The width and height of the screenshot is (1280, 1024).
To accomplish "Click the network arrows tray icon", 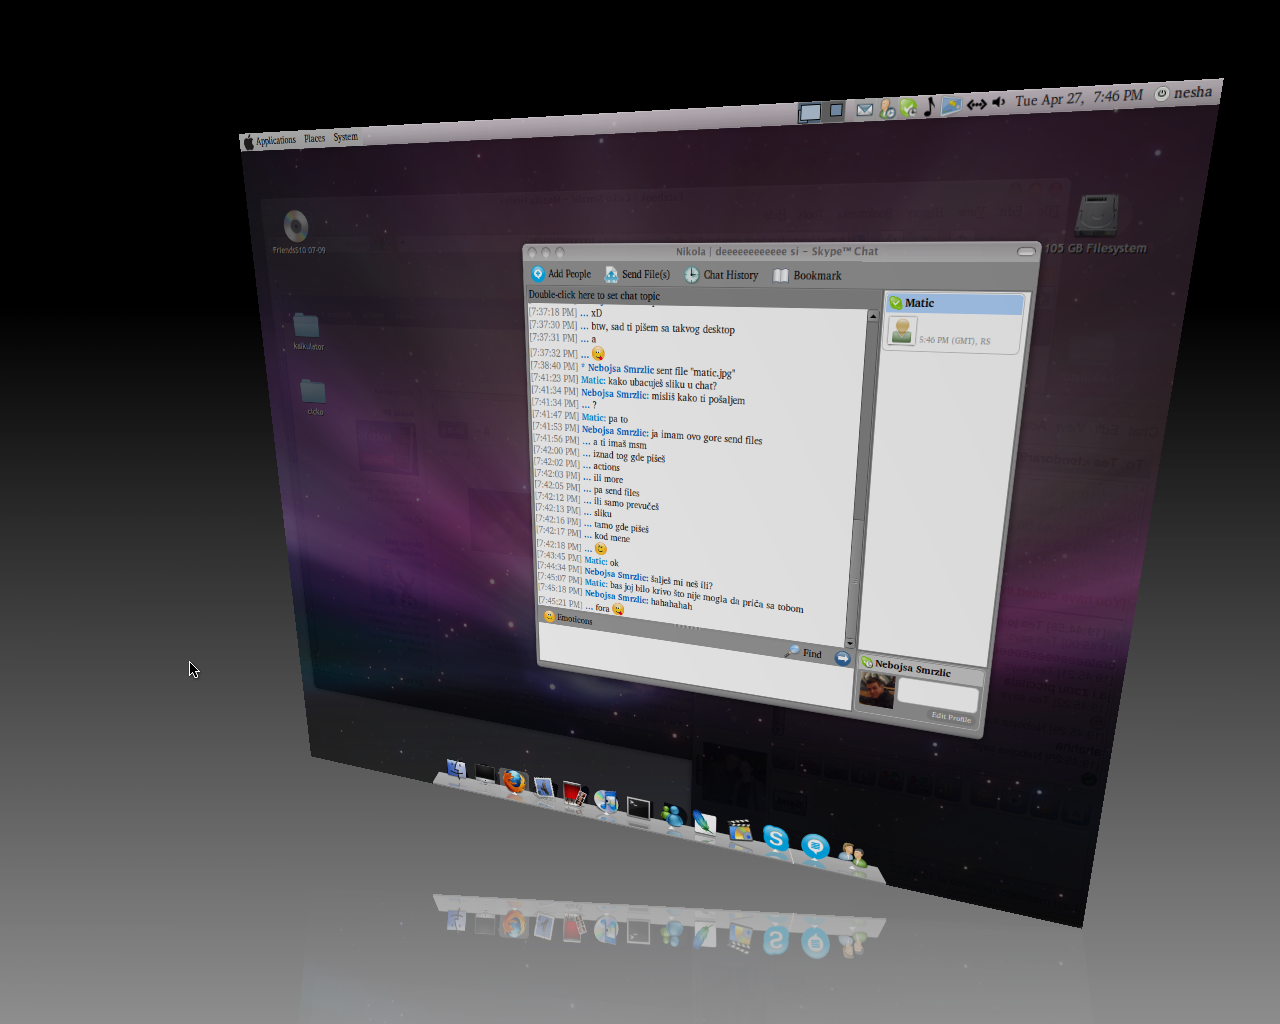I will [976, 103].
